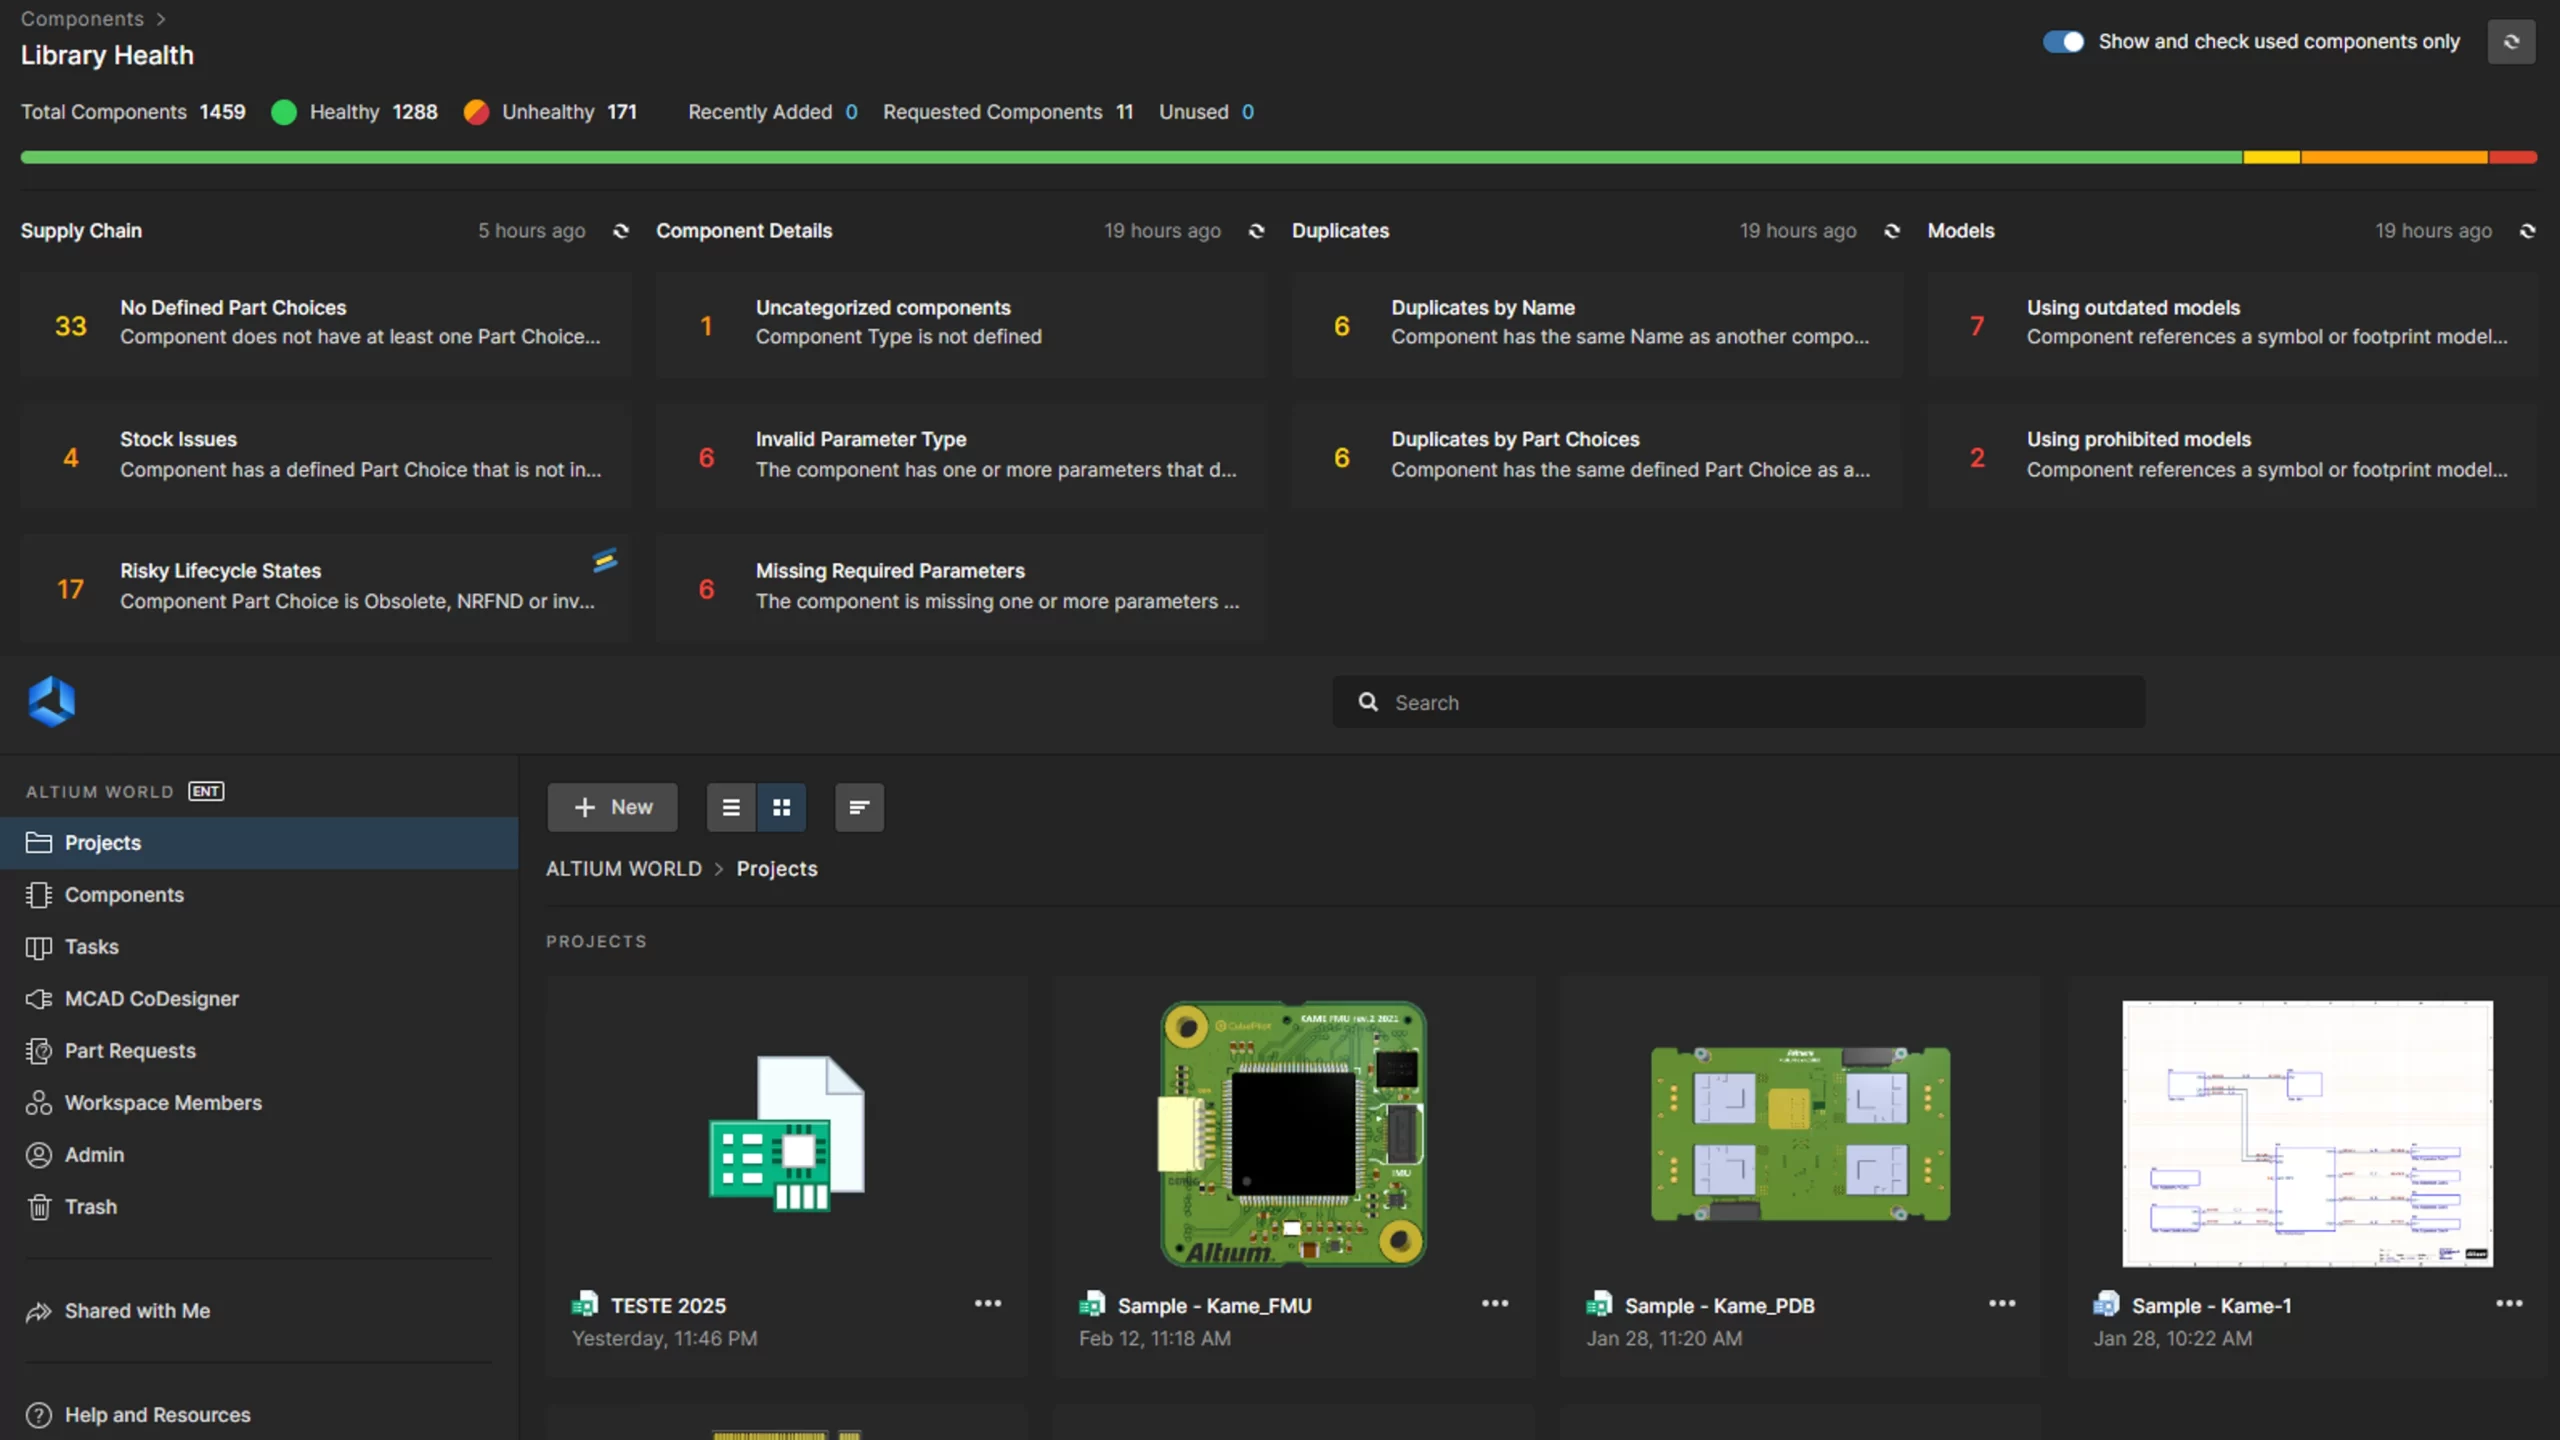The height and width of the screenshot is (1440, 2560).
Task: Click the Components breadcrumb link
Action: (82, 18)
